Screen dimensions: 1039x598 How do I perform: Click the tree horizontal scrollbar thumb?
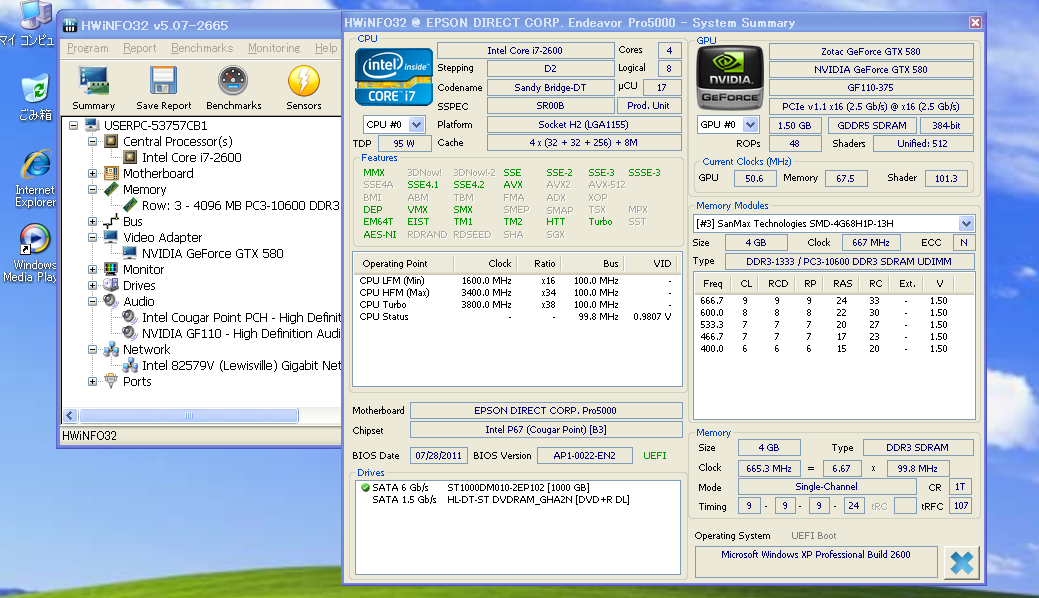coord(189,416)
